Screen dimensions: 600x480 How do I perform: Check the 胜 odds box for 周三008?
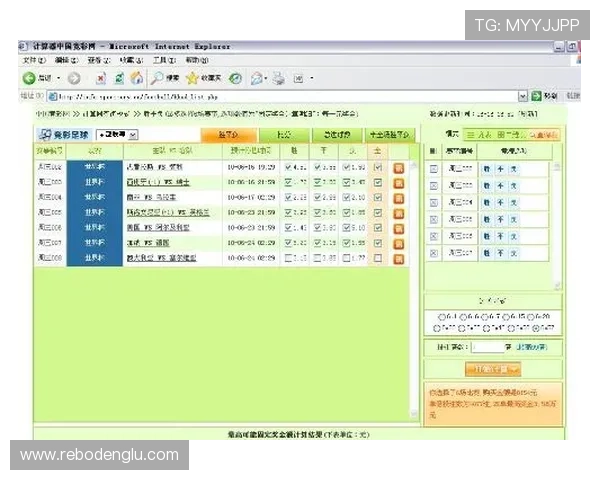pos(289,258)
